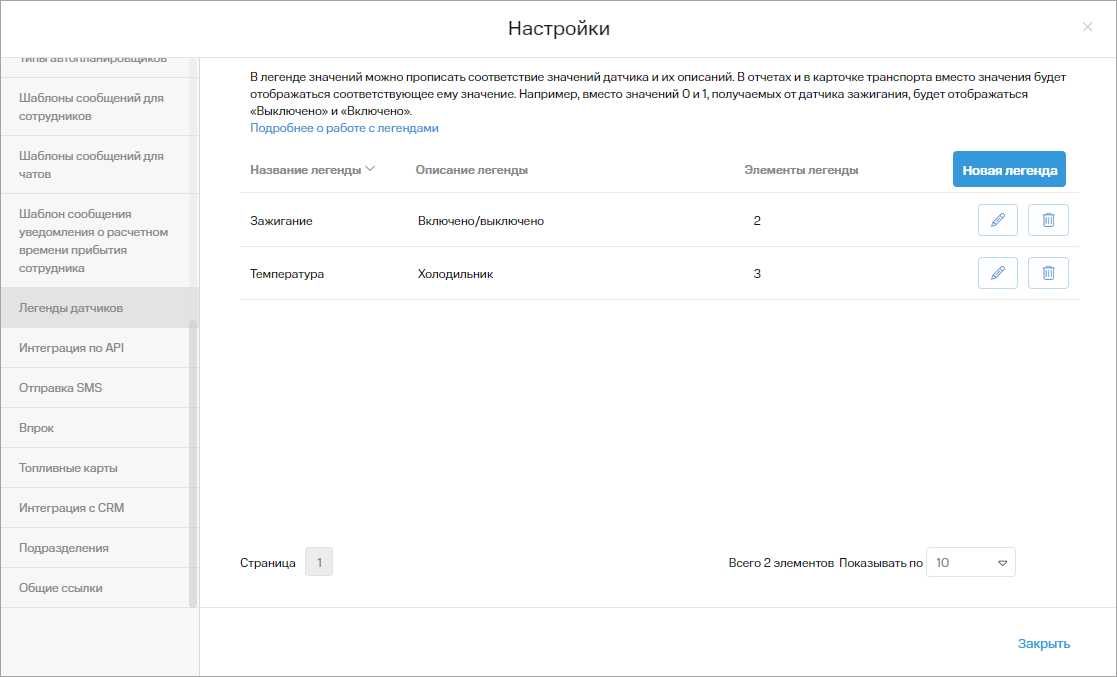This screenshot has width=1117, height=677.
Task: Select Интеграция по API menu item
Action: pos(95,348)
